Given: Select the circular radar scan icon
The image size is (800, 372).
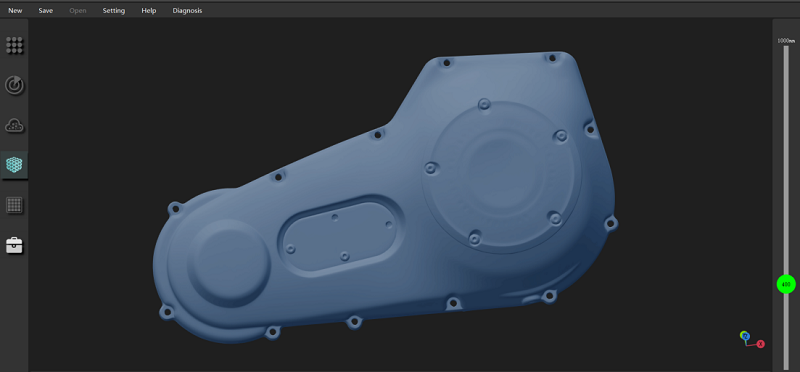Looking at the screenshot, I should coord(14,85).
